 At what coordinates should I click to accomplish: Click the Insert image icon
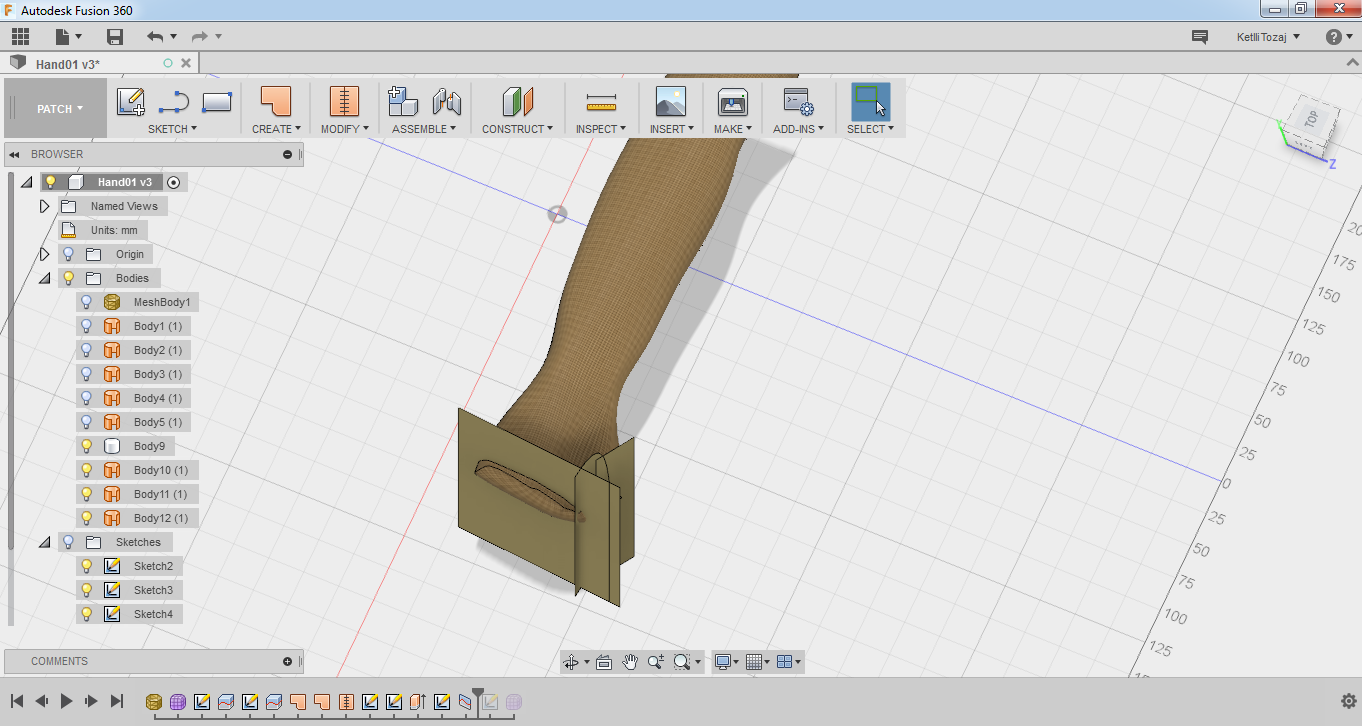pos(670,102)
